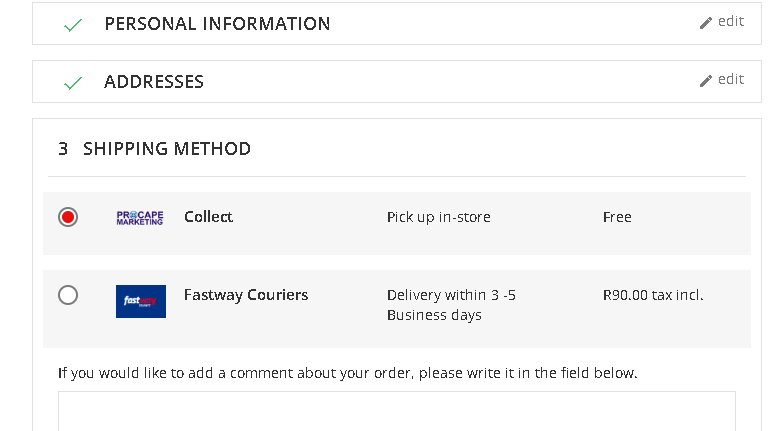
Task: Click the Free price for Collect
Action: click(617, 217)
